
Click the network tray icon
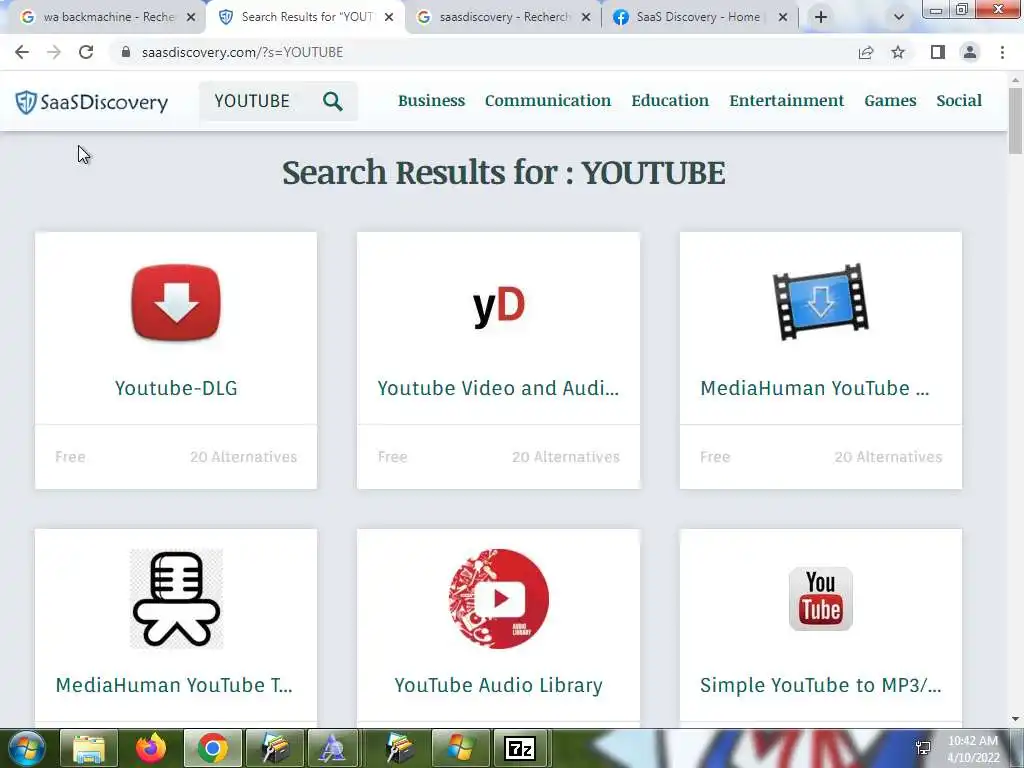923,748
